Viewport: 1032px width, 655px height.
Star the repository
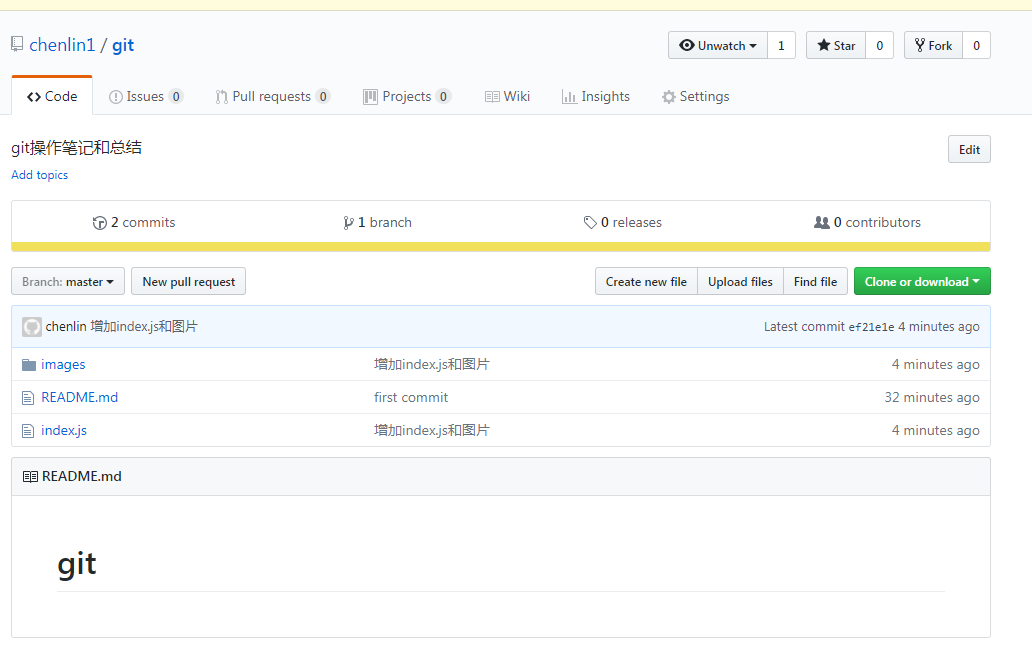[836, 45]
